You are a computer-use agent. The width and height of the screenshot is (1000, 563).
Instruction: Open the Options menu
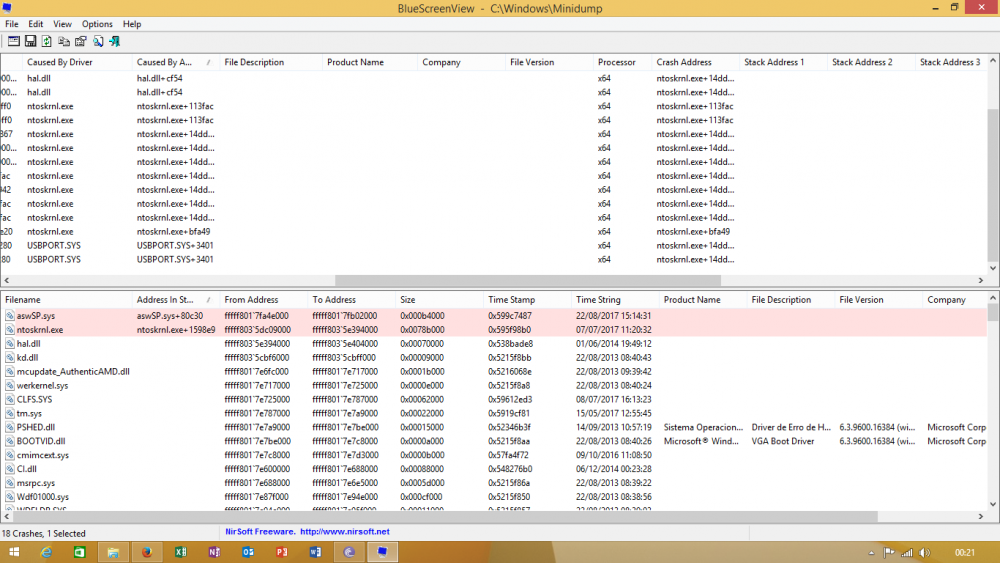tap(97, 24)
